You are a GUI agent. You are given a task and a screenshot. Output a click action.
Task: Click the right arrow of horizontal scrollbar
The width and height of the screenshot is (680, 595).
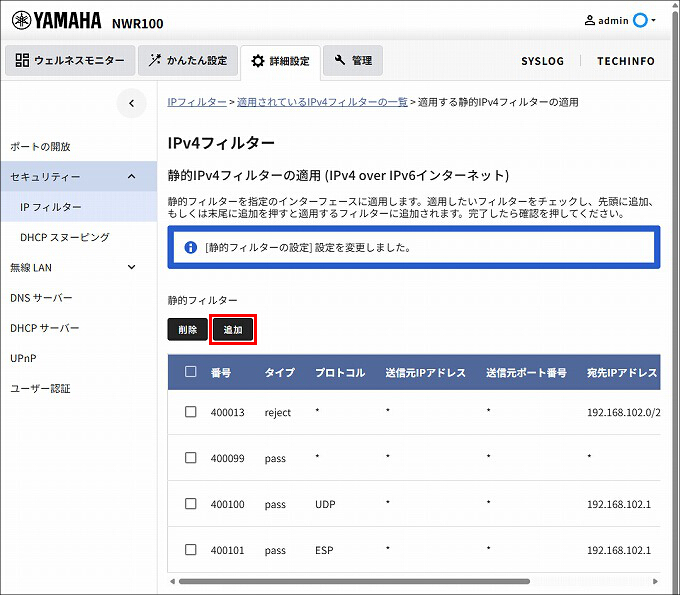[655, 581]
